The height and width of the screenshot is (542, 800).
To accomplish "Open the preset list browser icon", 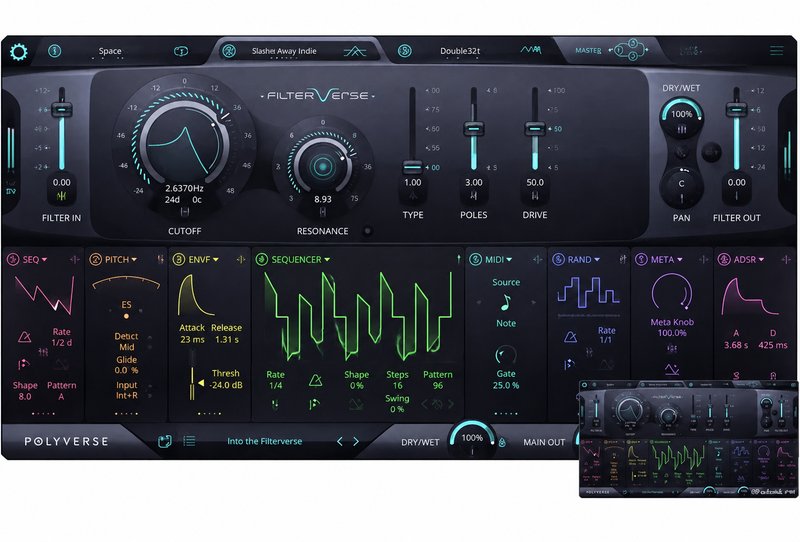I will pos(189,440).
